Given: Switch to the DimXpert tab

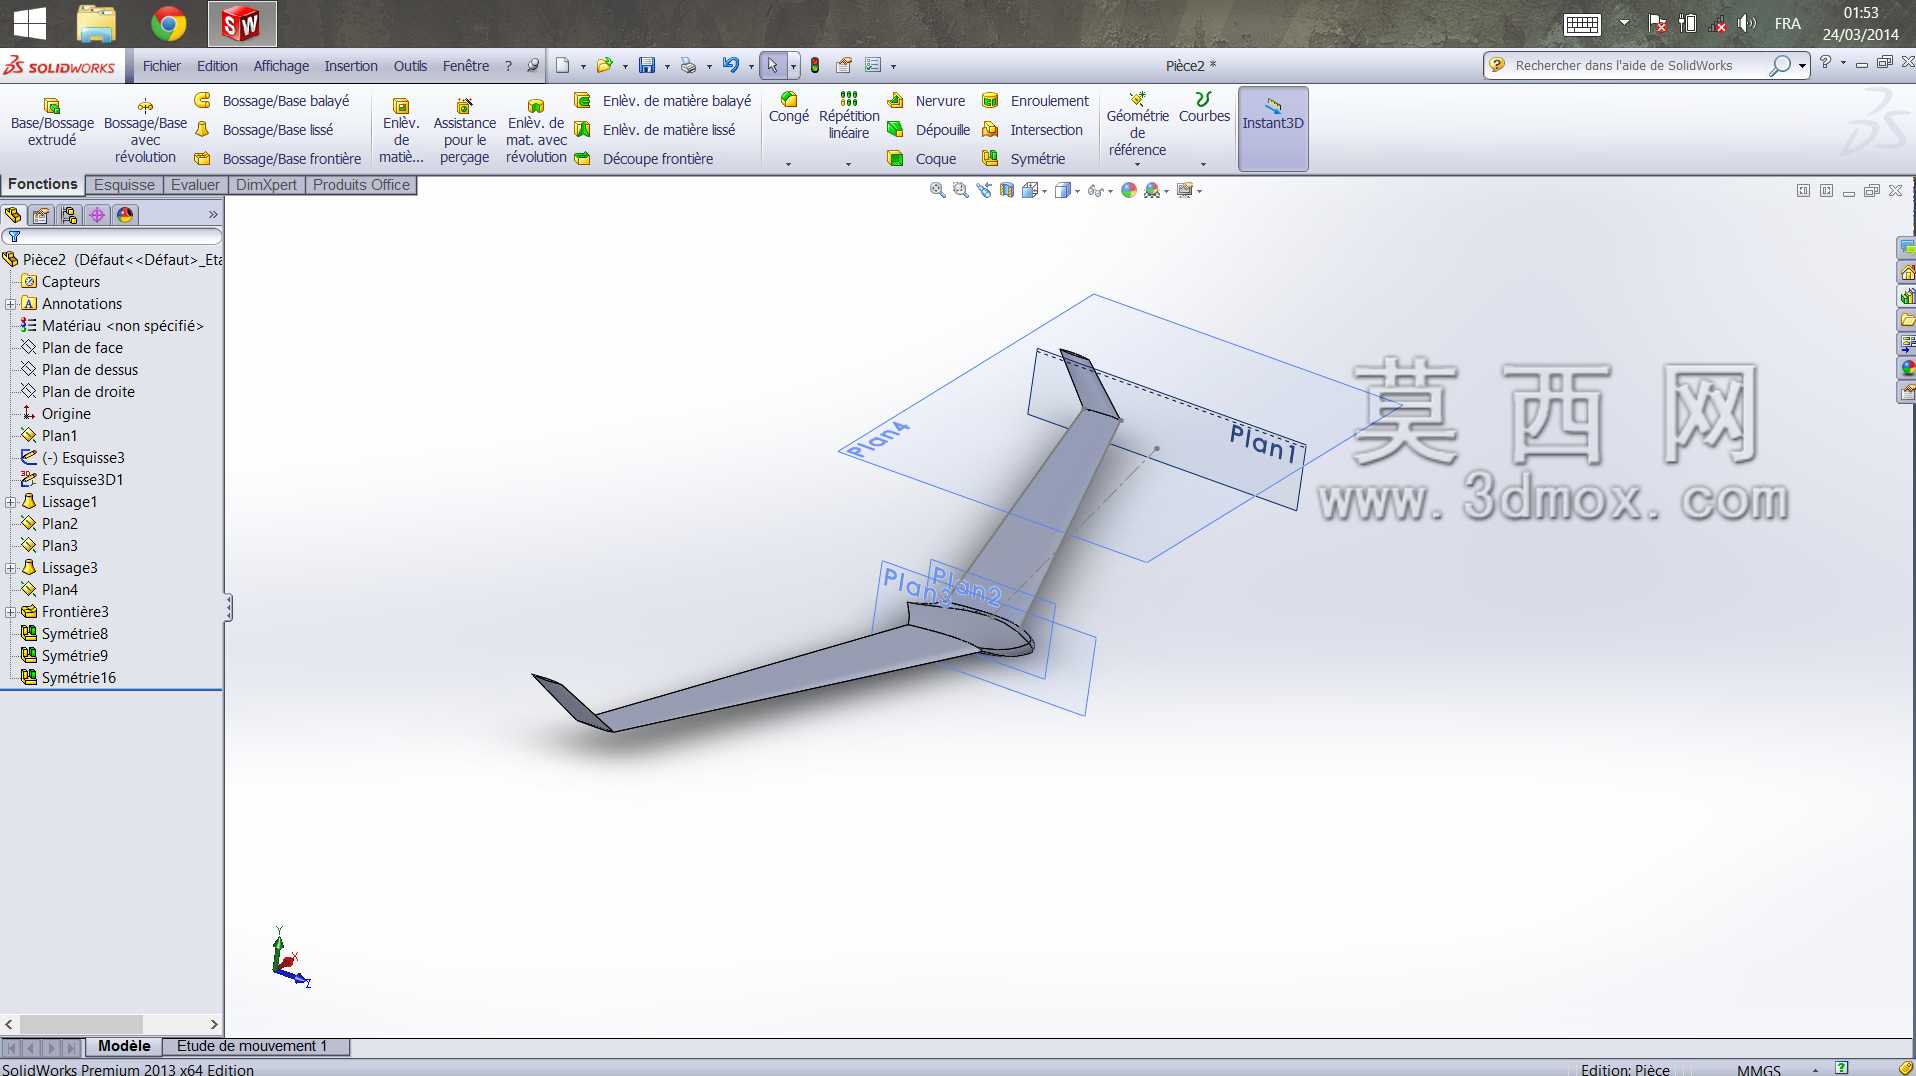Looking at the screenshot, I should [266, 185].
